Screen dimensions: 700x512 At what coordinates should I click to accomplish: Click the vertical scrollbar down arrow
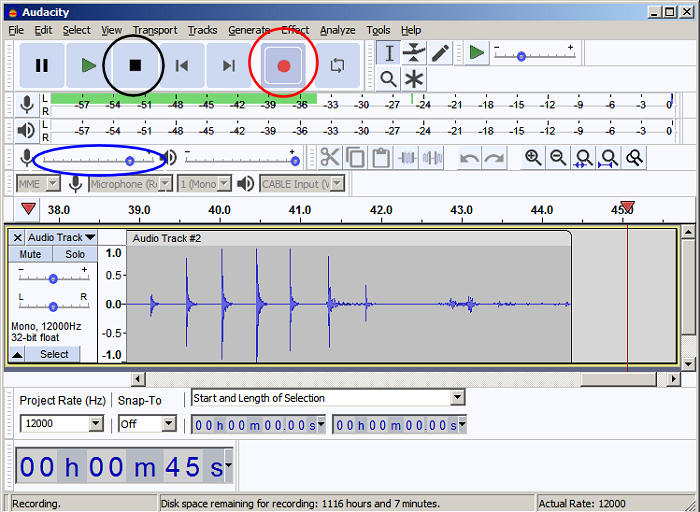(x=688, y=364)
